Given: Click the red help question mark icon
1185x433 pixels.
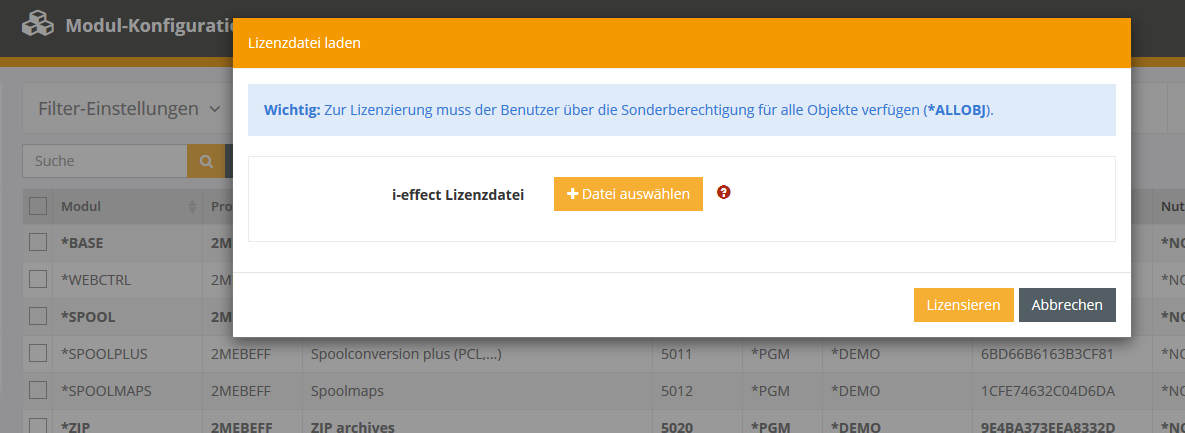Looking at the screenshot, I should 724,193.
